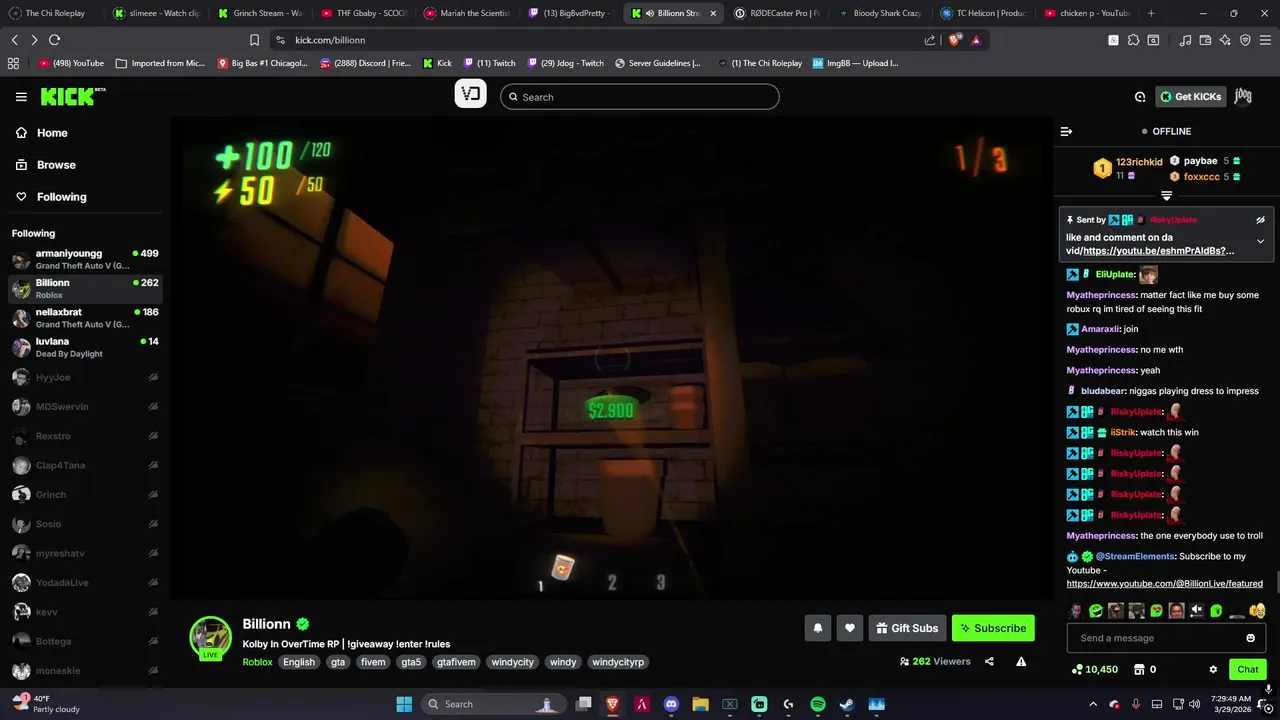Open Billionn's channel avatar
Viewport: 1280px width, 720px height.
pyautogui.click(x=211, y=637)
